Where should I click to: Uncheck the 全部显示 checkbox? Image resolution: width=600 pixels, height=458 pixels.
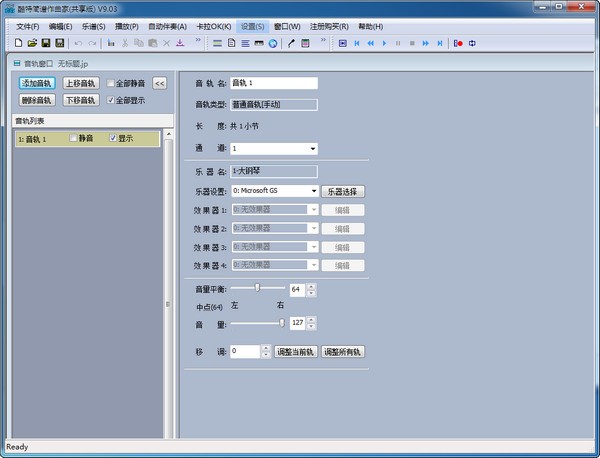[x=111, y=100]
